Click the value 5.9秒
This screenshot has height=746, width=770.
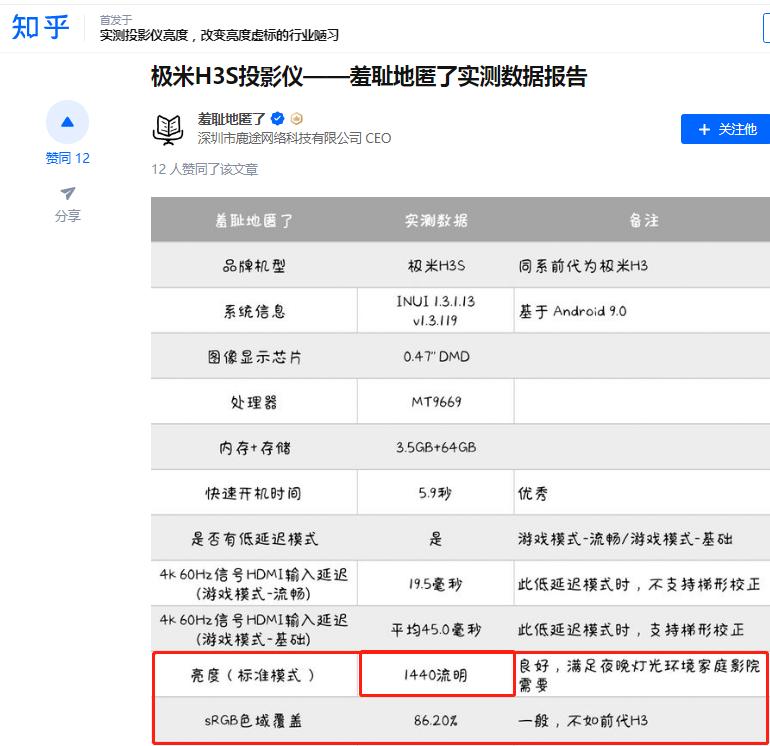[435, 493]
